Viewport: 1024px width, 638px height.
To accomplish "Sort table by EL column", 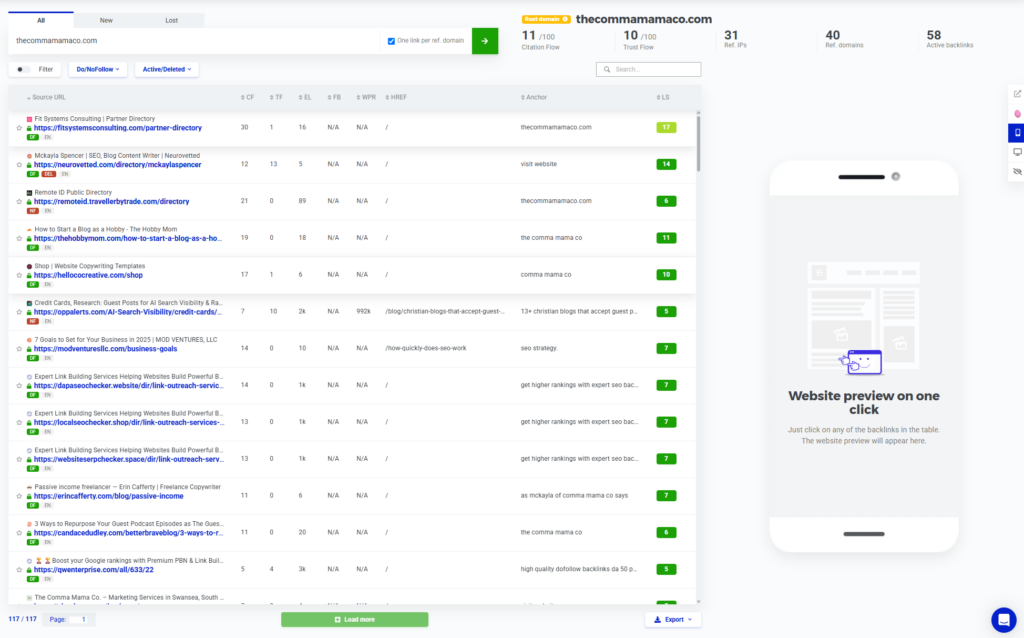I will point(305,97).
